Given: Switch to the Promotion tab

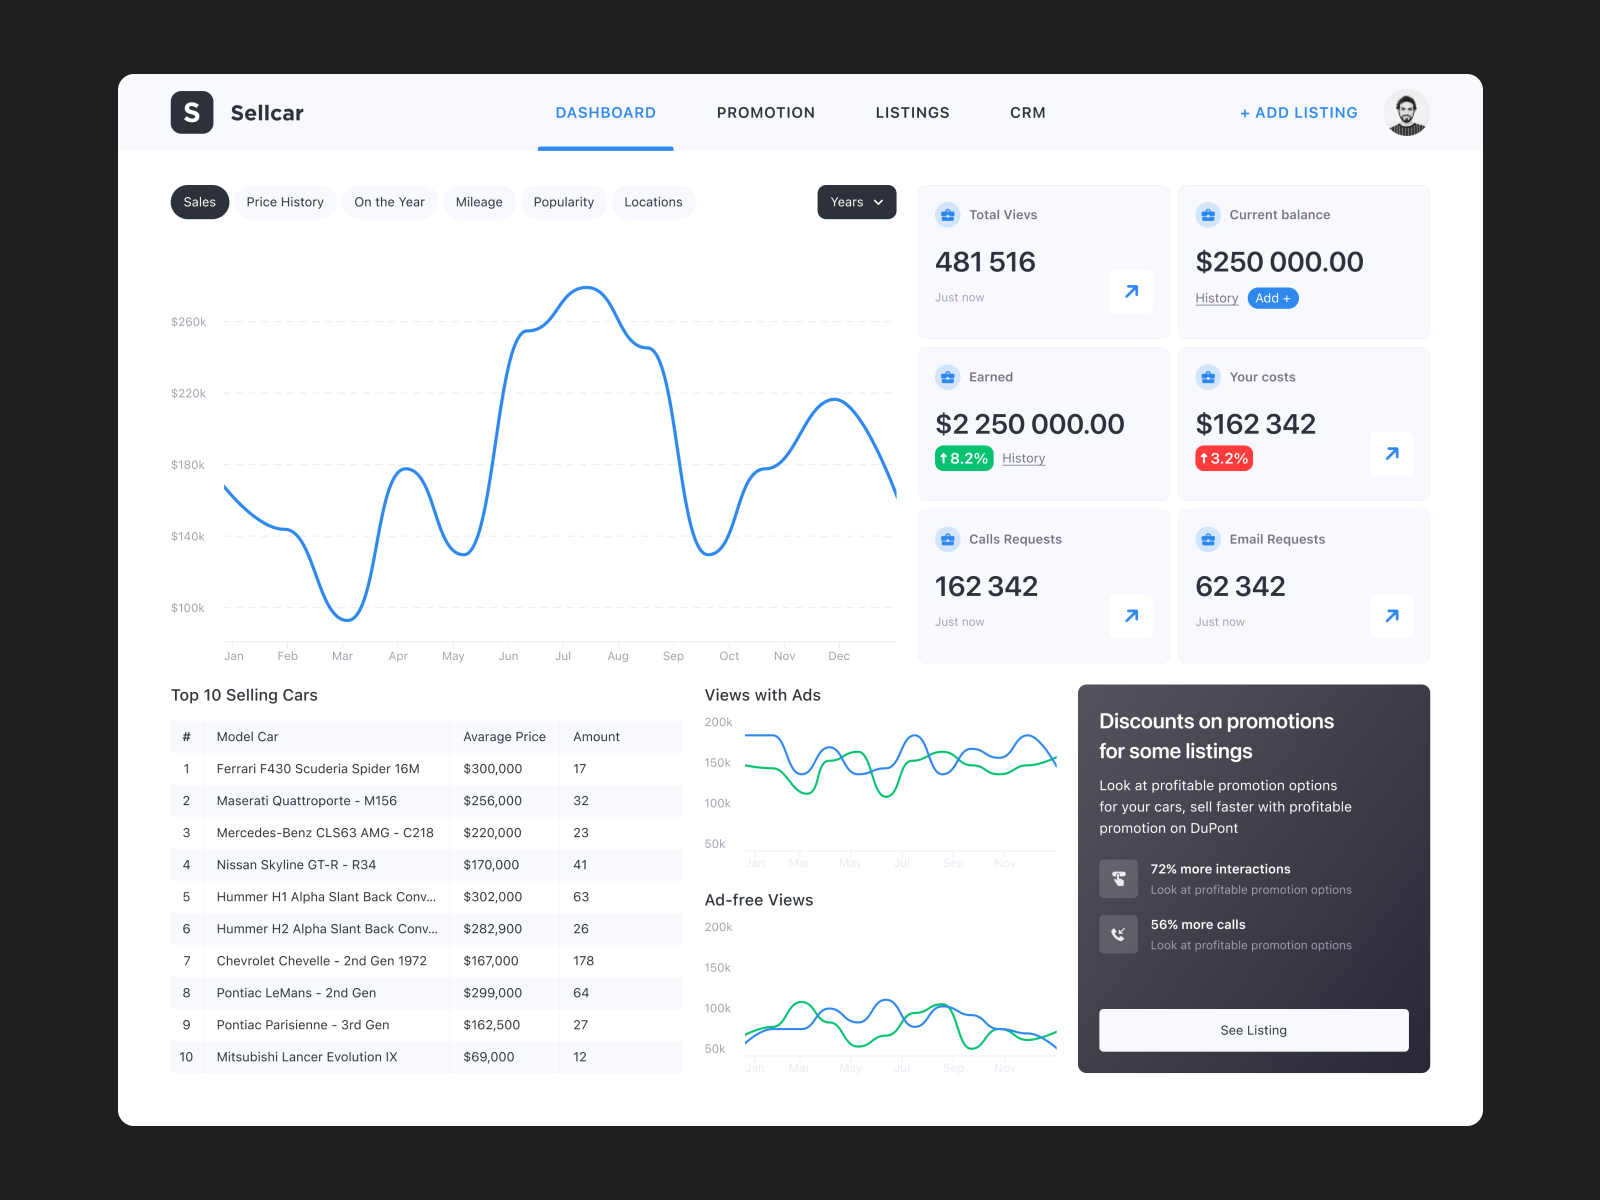Looking at the screenshot, I should (x=765, y=112).
